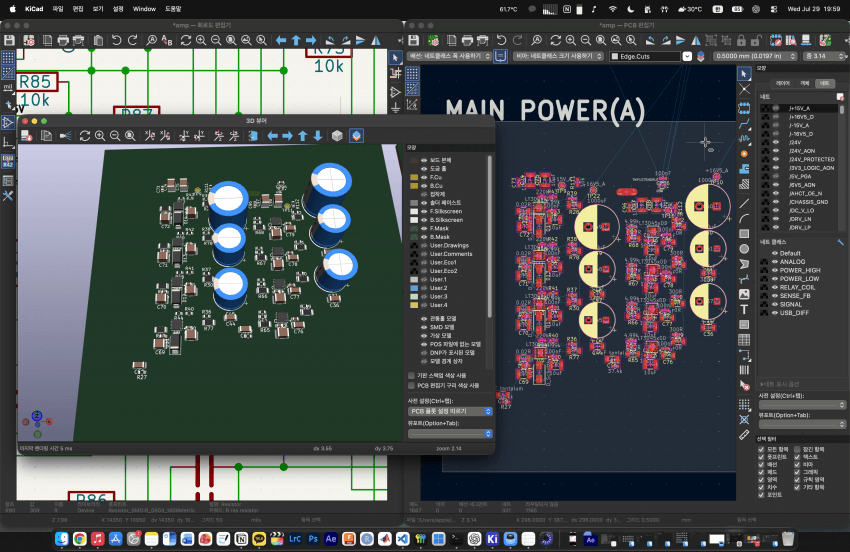Switch to the 네트 tab in appearance panel
850x552 pixels.
click(x=825, y=83)
